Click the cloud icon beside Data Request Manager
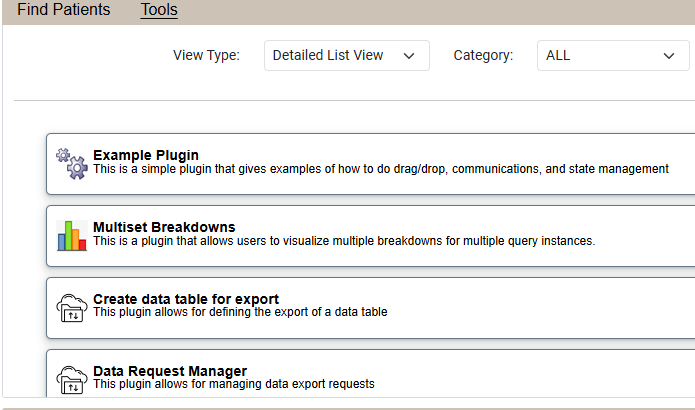The height and width of the screenshot is (410, 695). [x=71, y=378]
